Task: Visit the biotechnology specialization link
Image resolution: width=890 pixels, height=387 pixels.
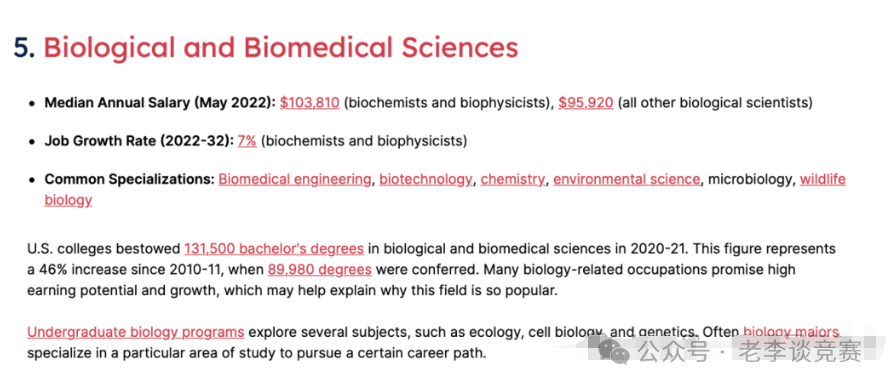Action: 426,179
